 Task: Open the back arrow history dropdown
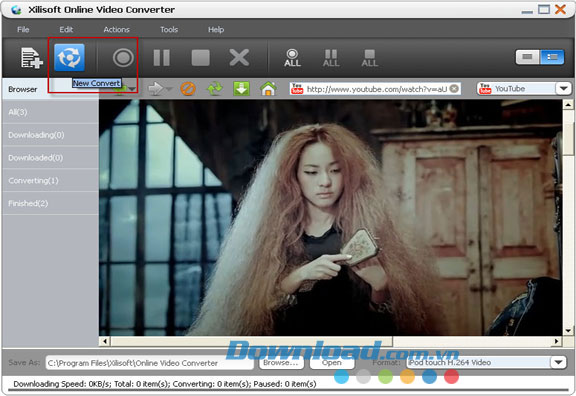click(132, 89)
